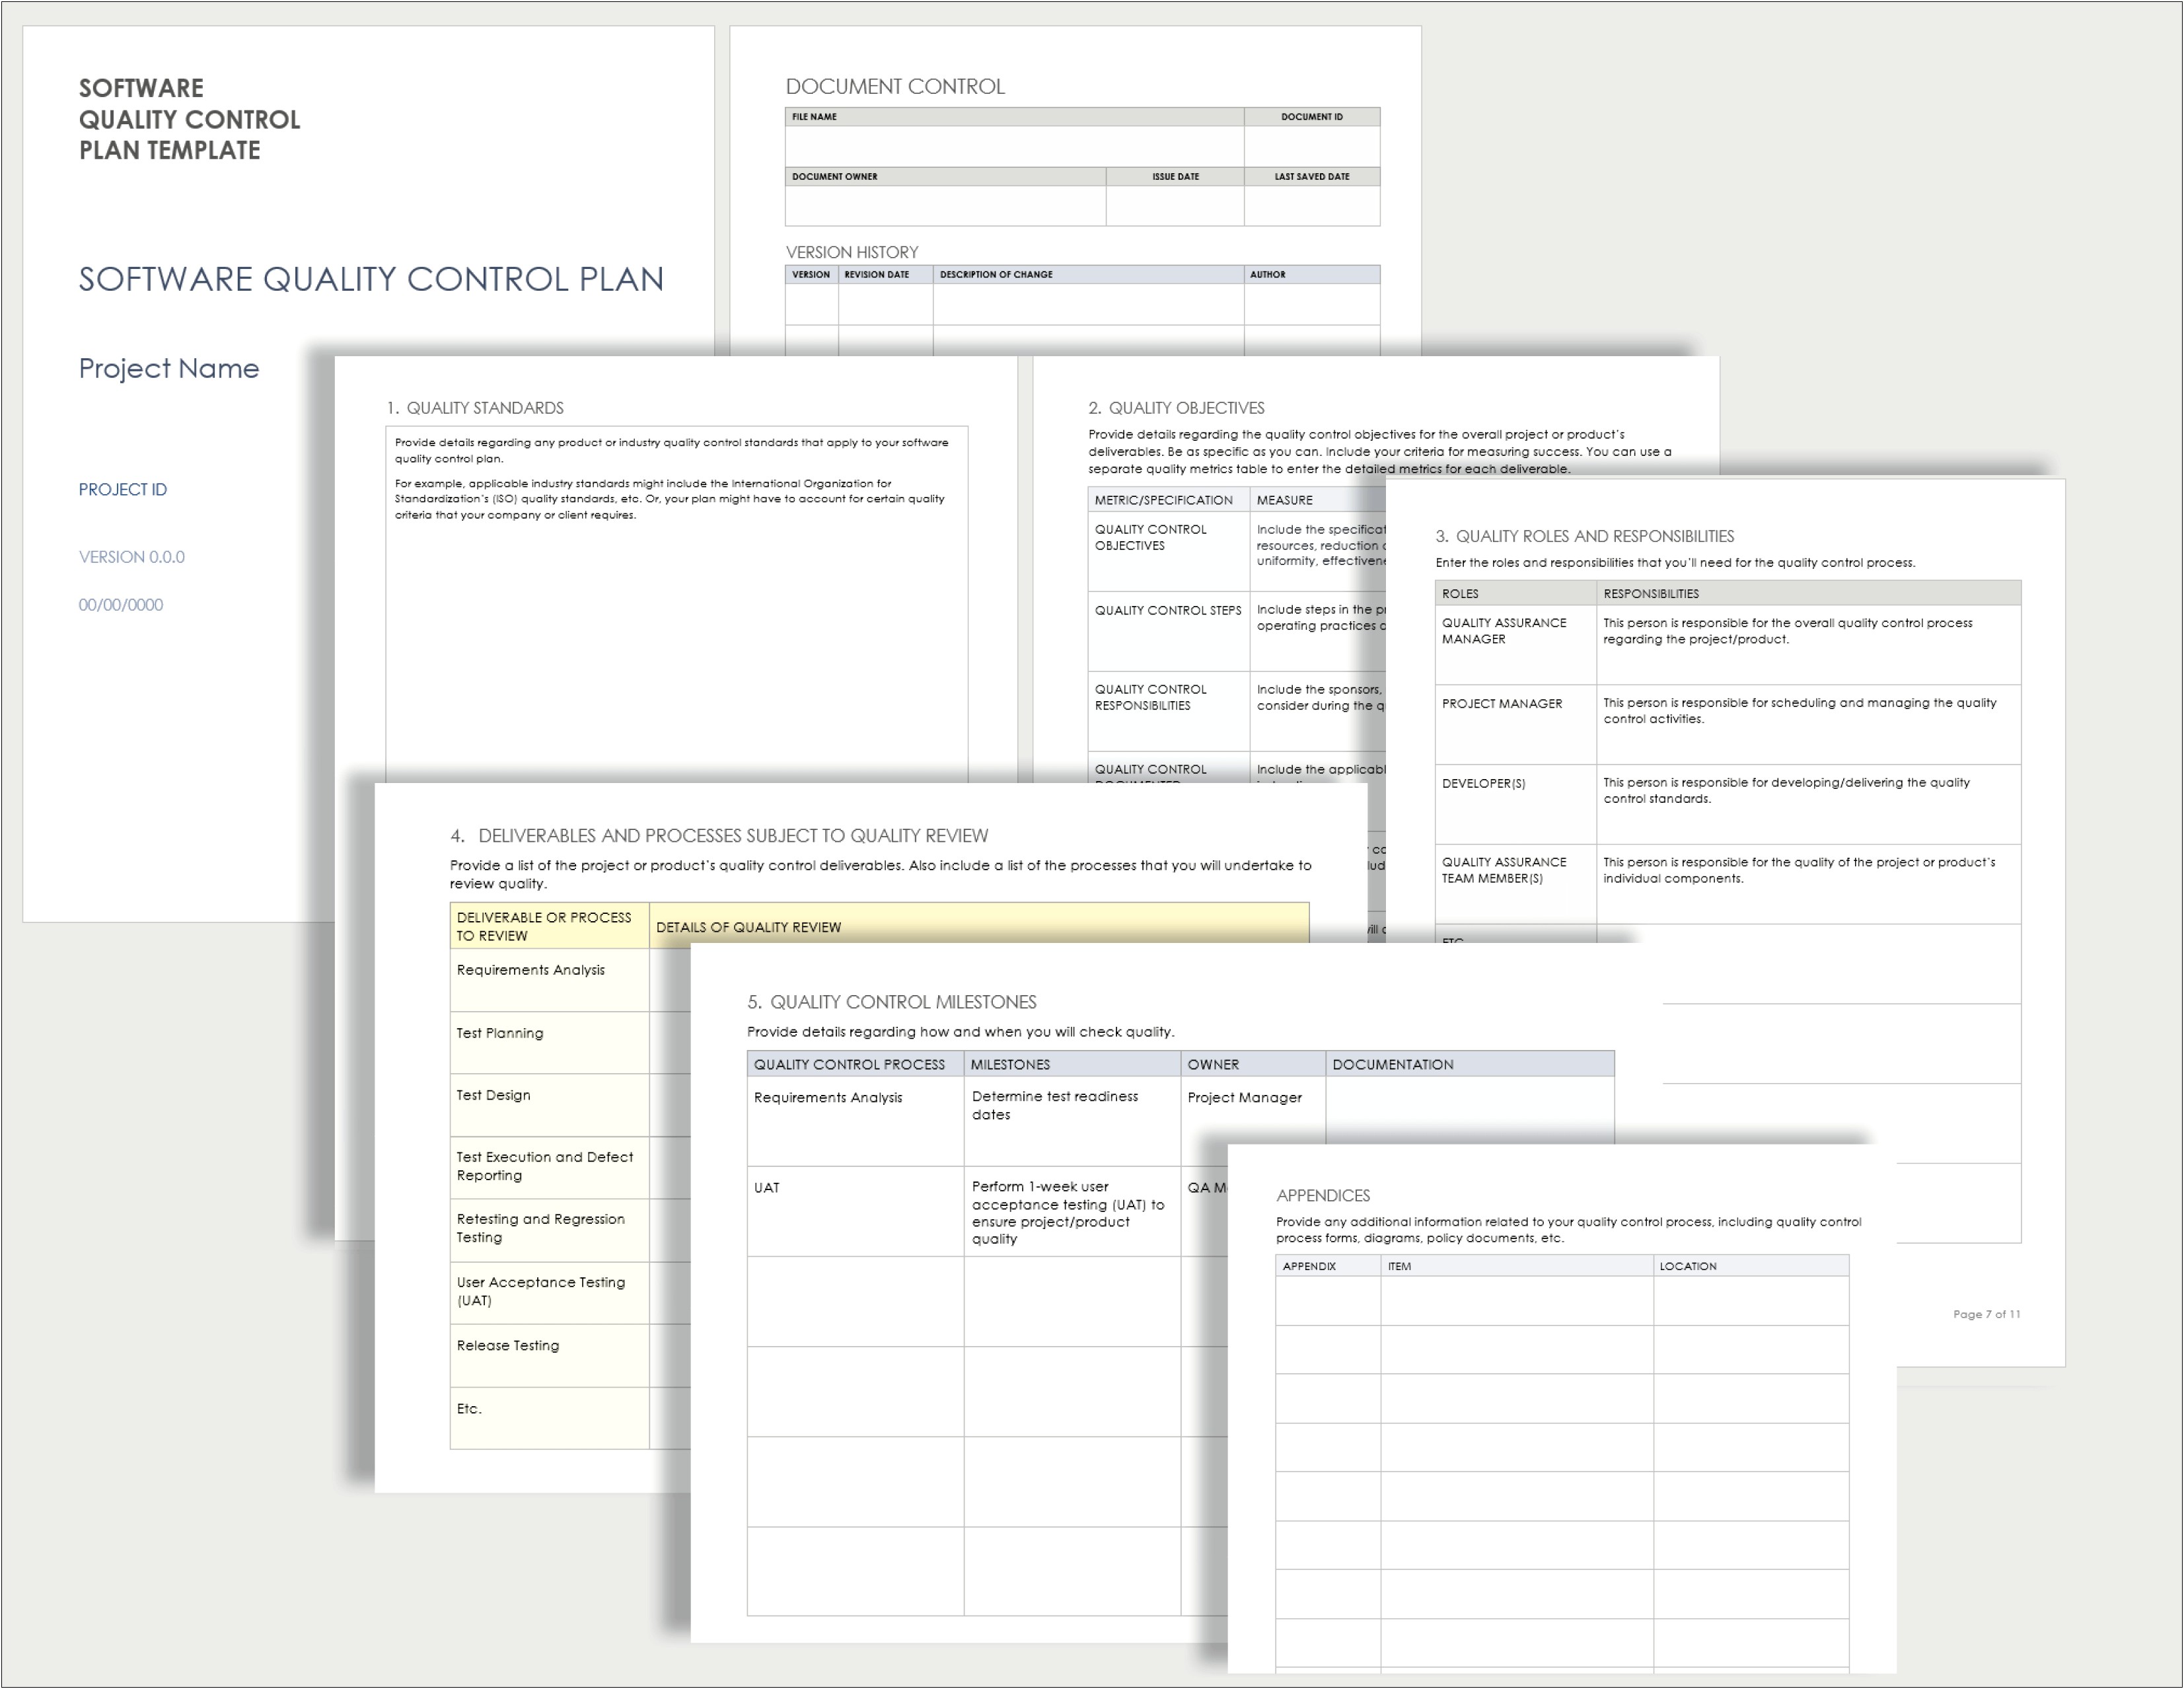Click the '00/00/0000' date placeholder
Screen dimensions: 2184x1689
coord(120,605)
